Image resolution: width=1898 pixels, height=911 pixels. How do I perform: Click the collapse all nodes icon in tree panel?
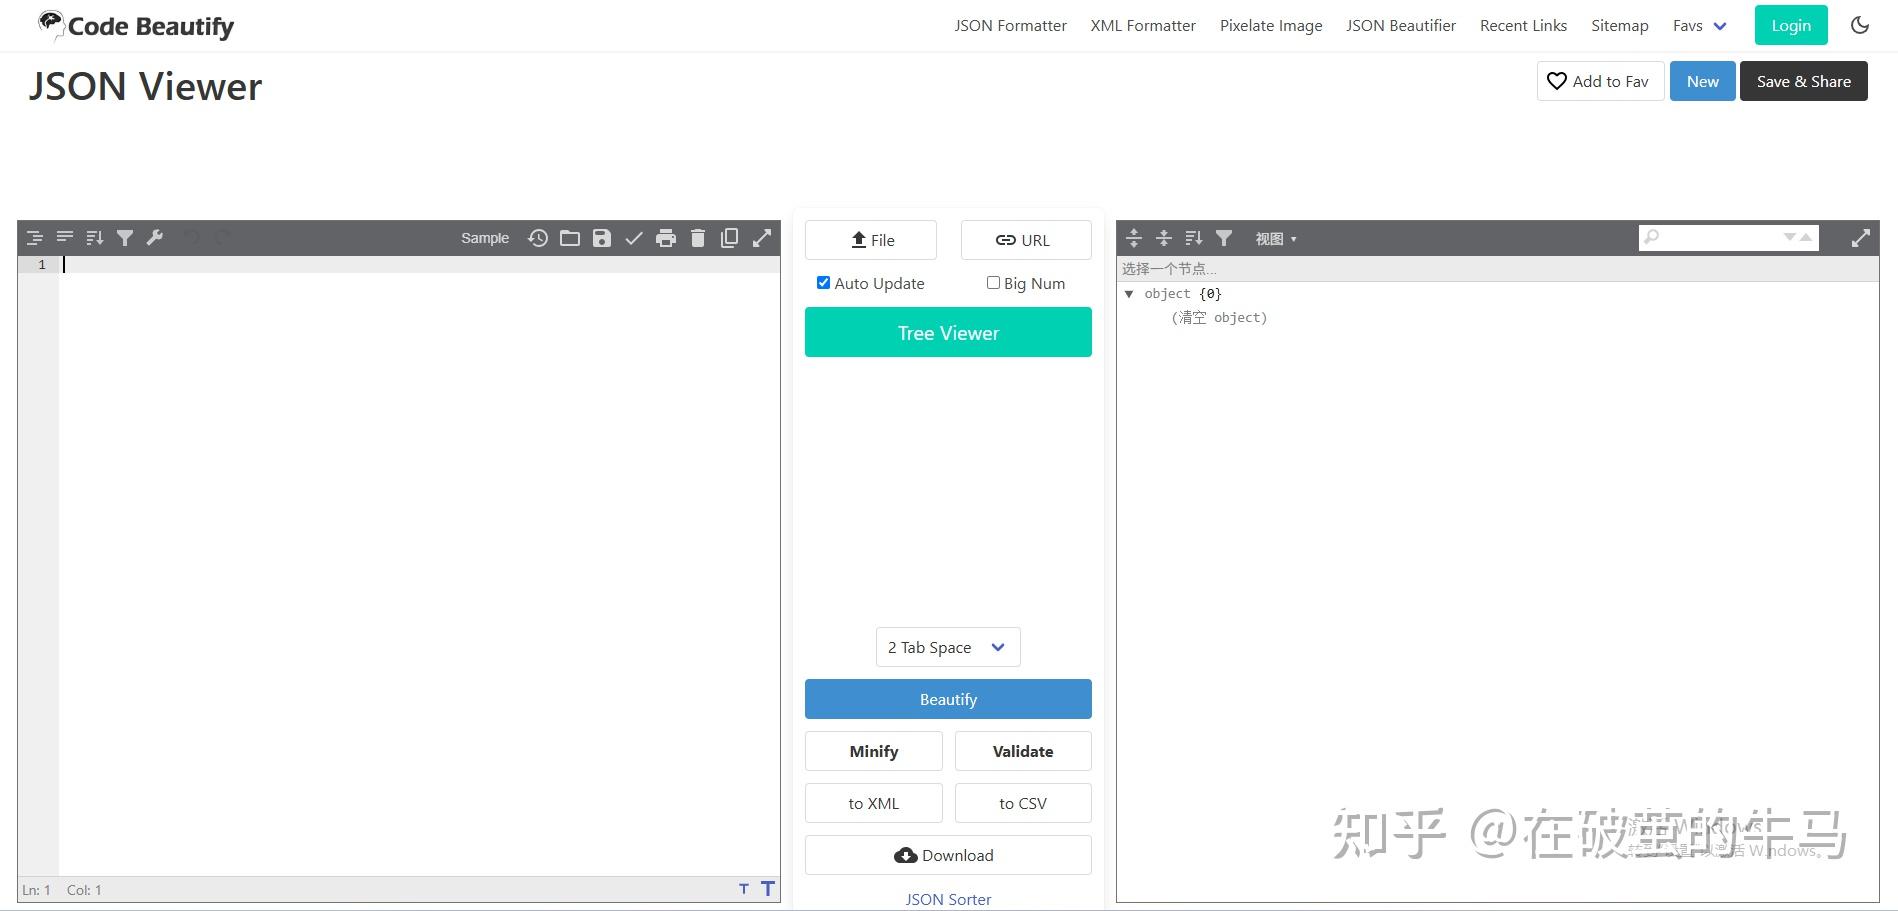tap(1164, 238)
